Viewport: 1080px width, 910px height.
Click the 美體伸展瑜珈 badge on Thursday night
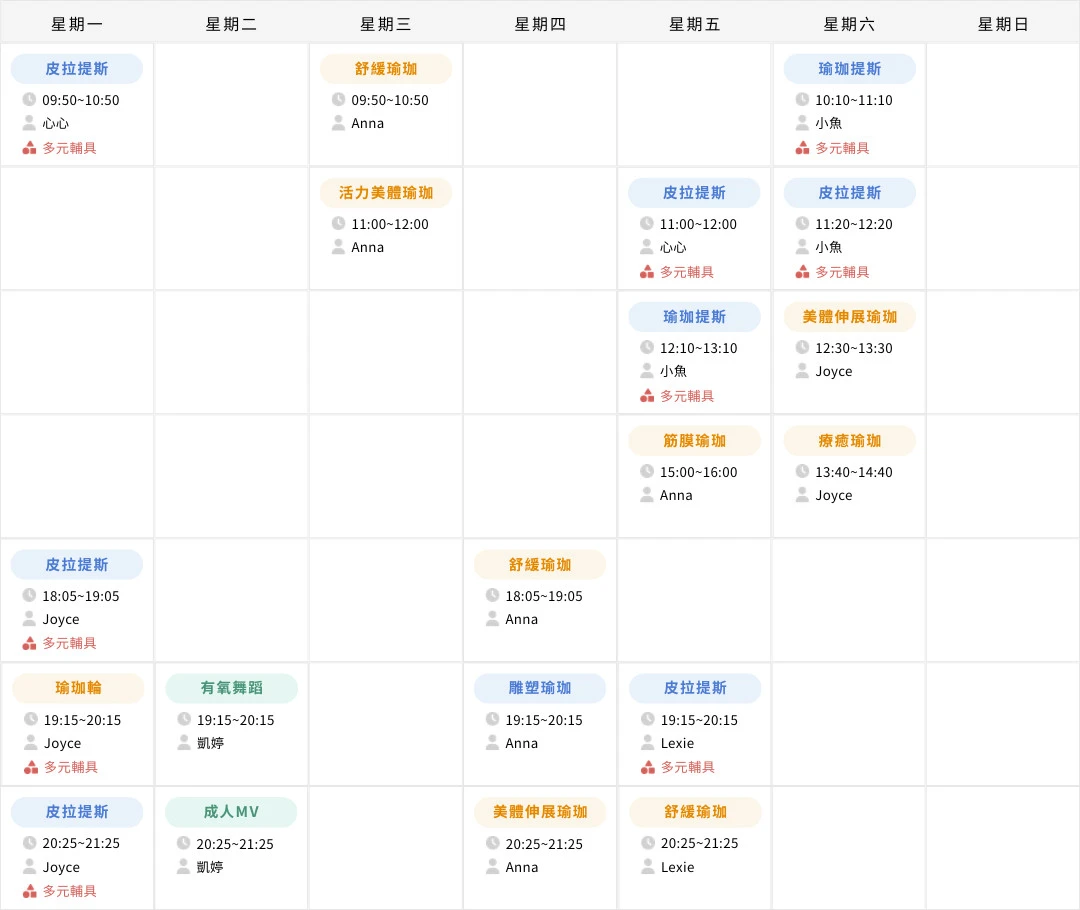coord(540,812)
